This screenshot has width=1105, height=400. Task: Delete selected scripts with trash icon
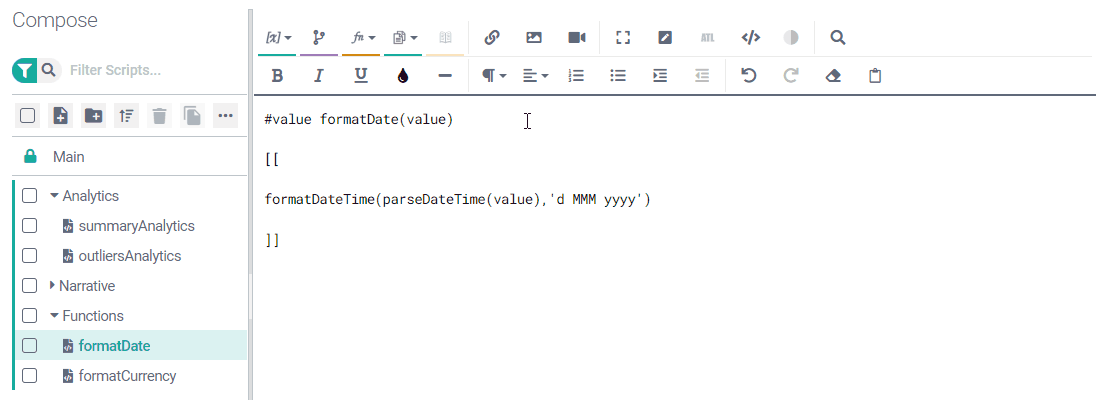(x=159, y=115)
